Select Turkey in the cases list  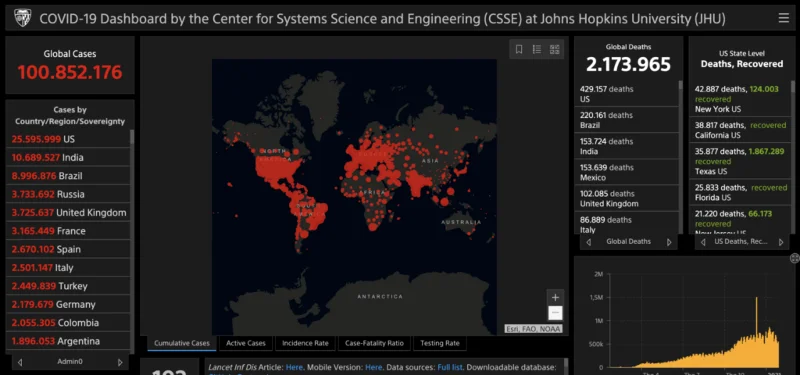click(68, 286)
